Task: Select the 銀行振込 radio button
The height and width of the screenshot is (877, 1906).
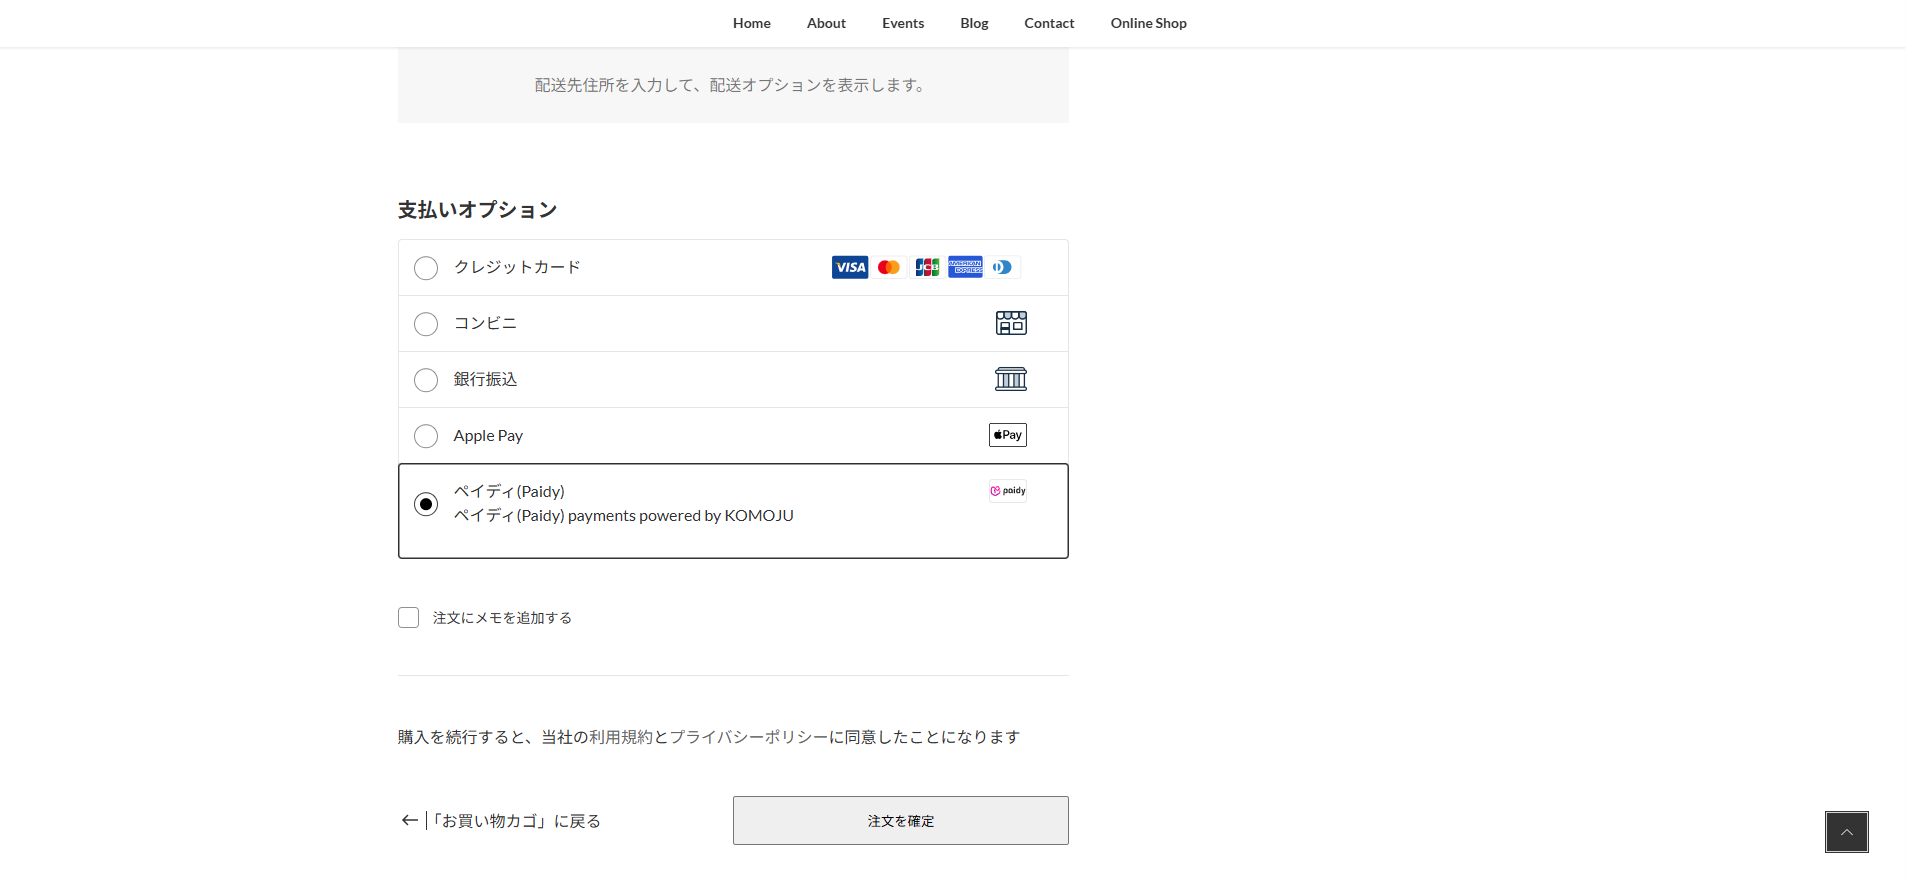Action: 426,380
